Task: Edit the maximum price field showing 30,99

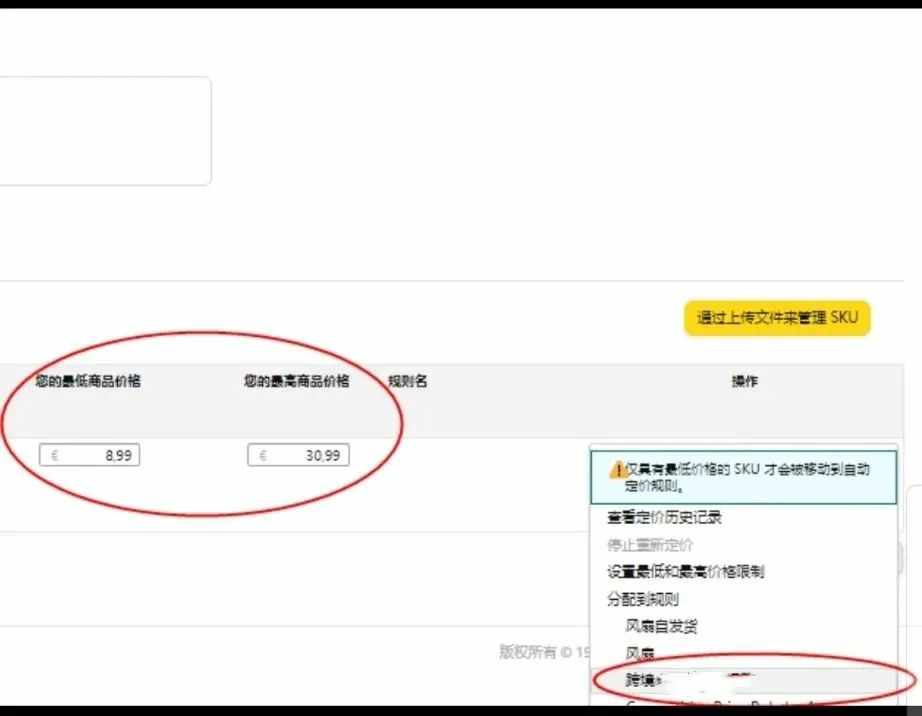Action: point(298,455)
